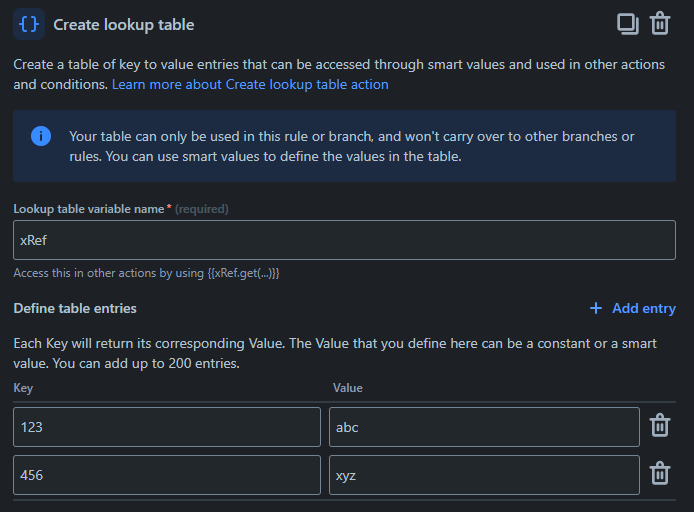Click the Key column header
This screenshot has height=512, width=694.
24,387
